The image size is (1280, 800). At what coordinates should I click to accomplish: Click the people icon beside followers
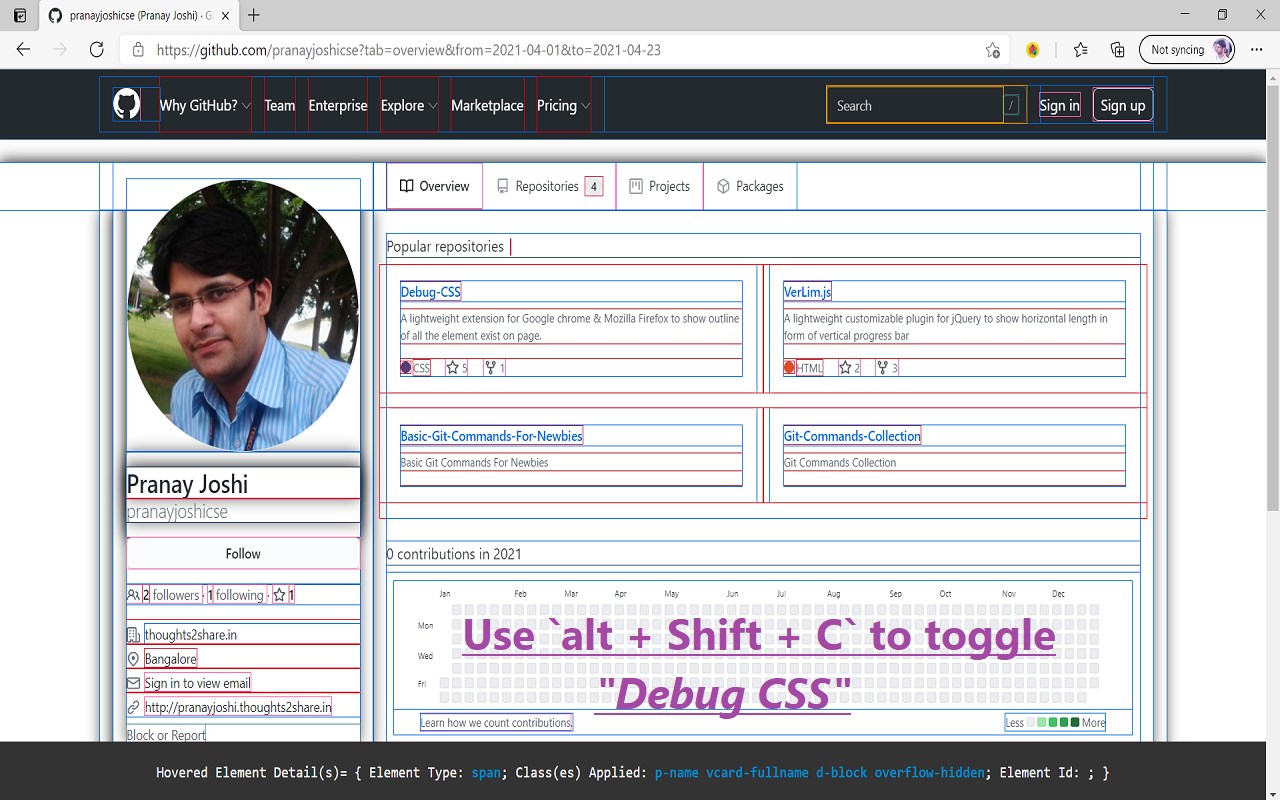point(134,595)
